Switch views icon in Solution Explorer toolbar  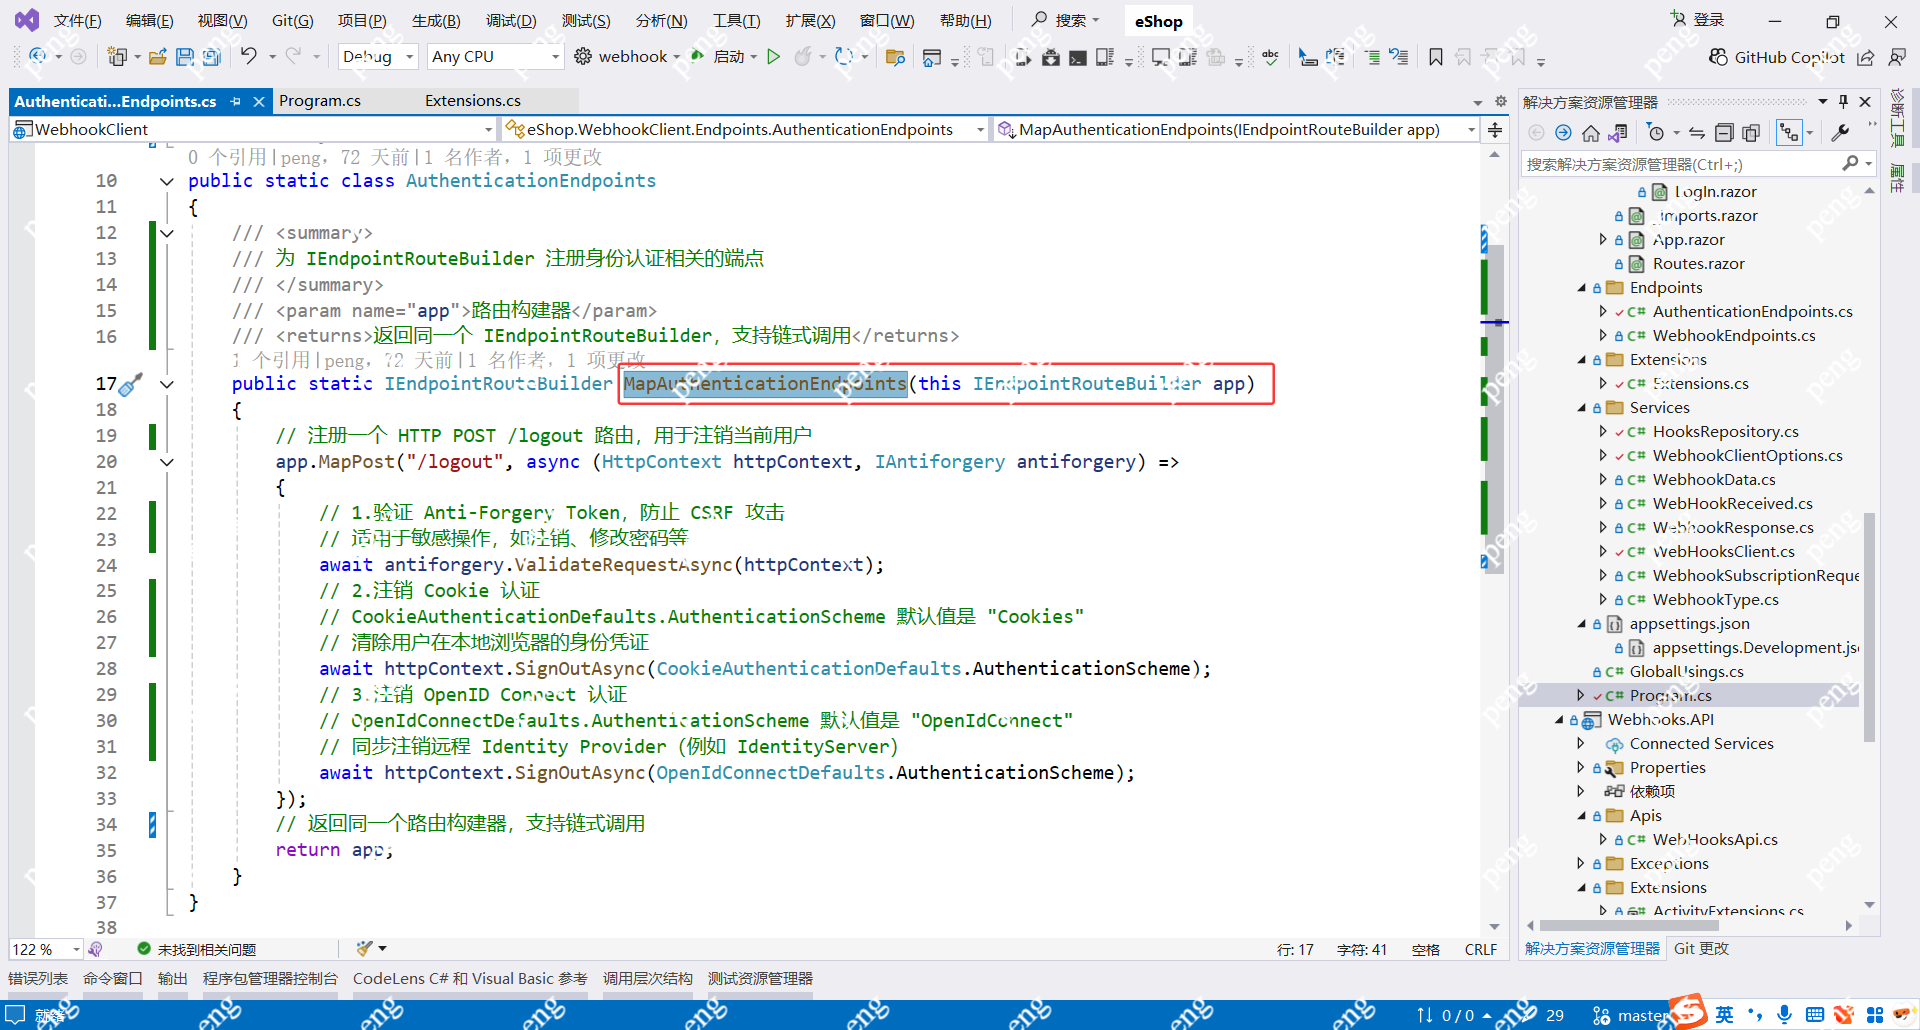1618,132
